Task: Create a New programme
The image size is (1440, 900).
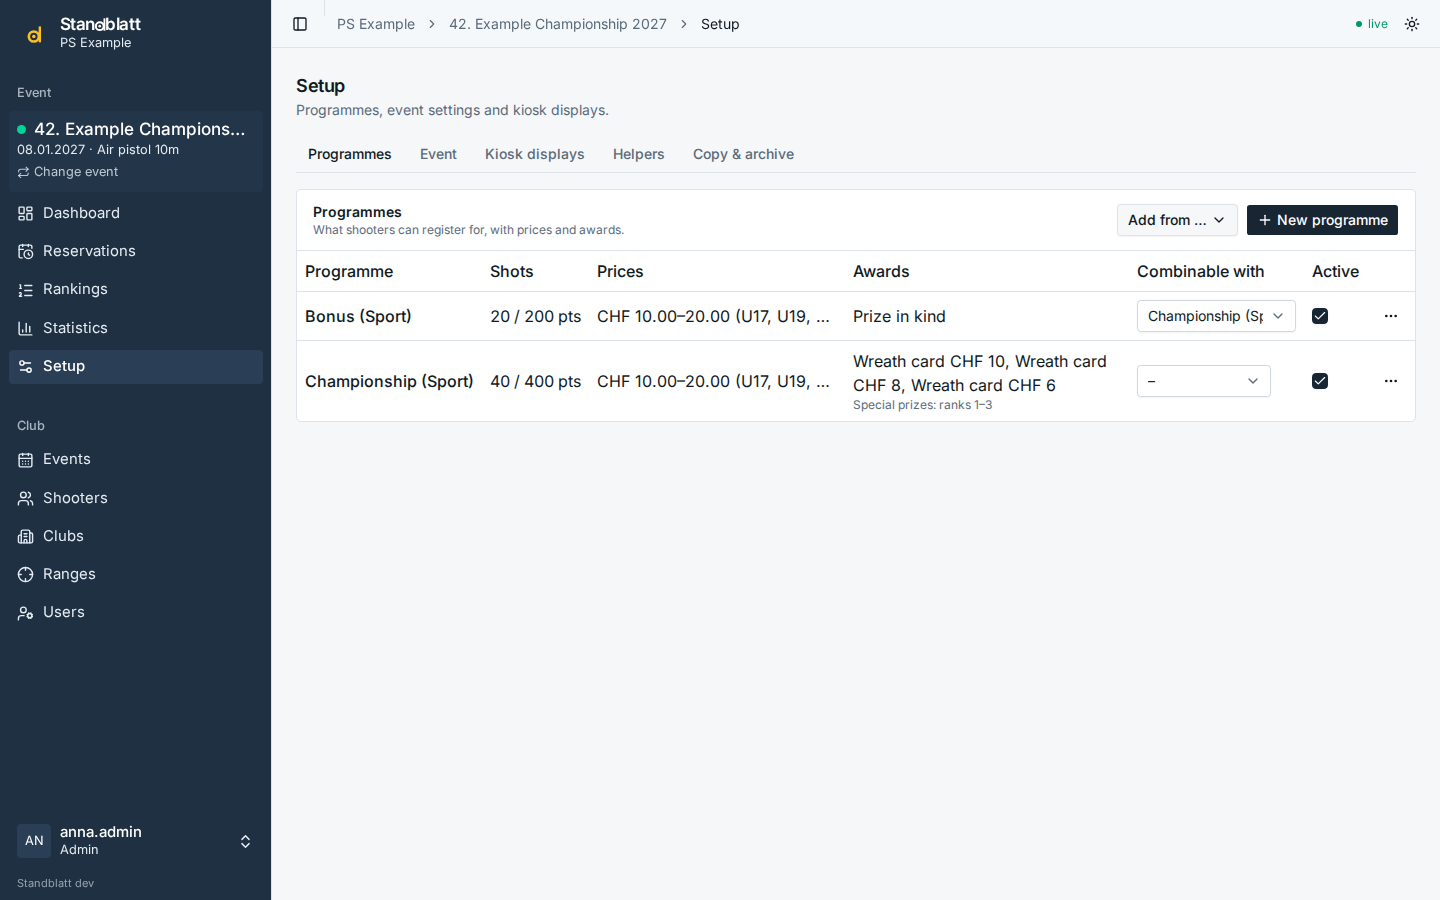Action: pos(1322,220)
